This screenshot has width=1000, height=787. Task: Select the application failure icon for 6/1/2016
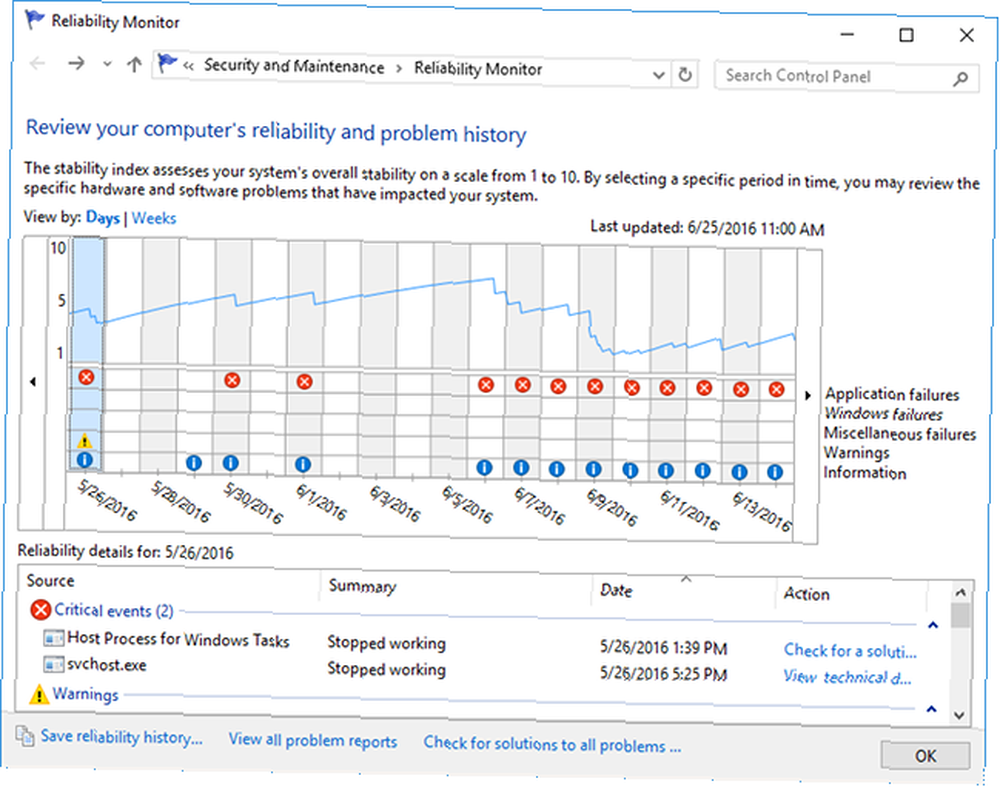[305, 381]
